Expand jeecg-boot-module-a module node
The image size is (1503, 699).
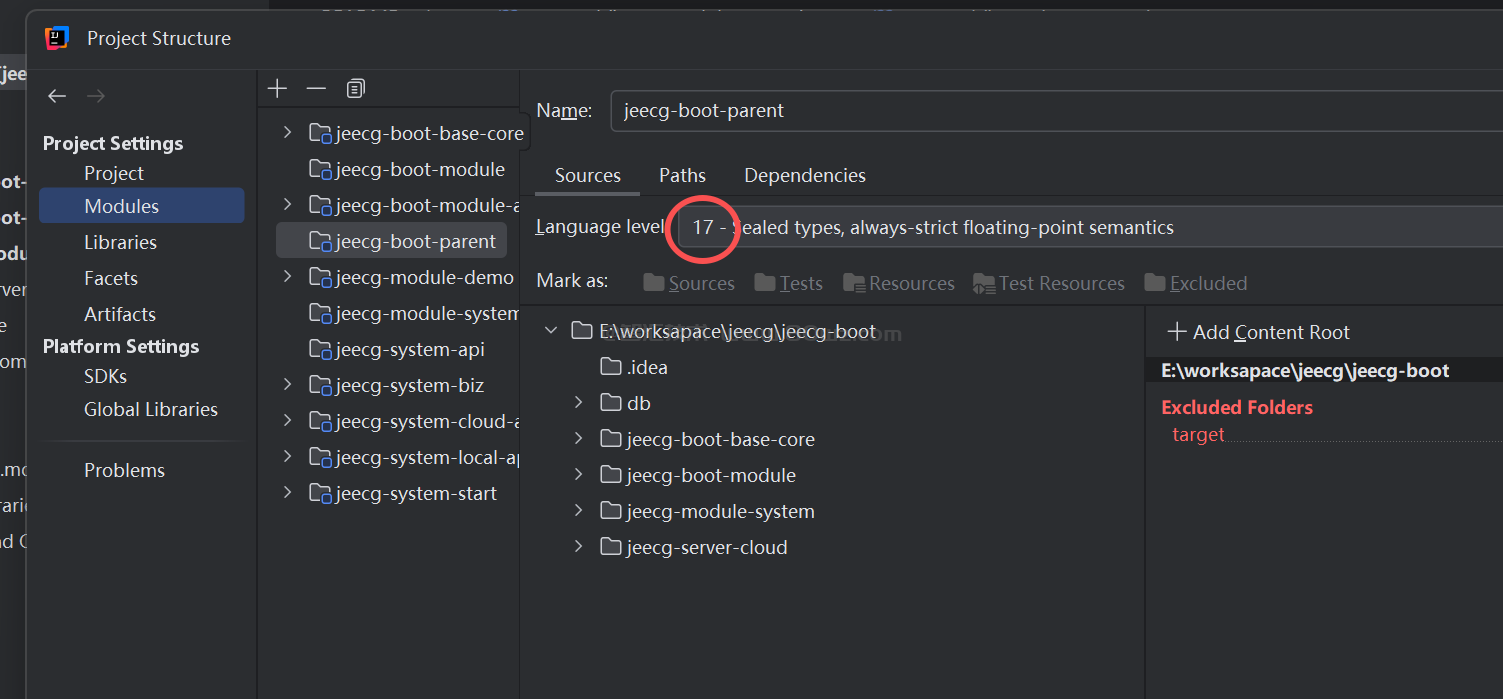[x=288, y=204]
